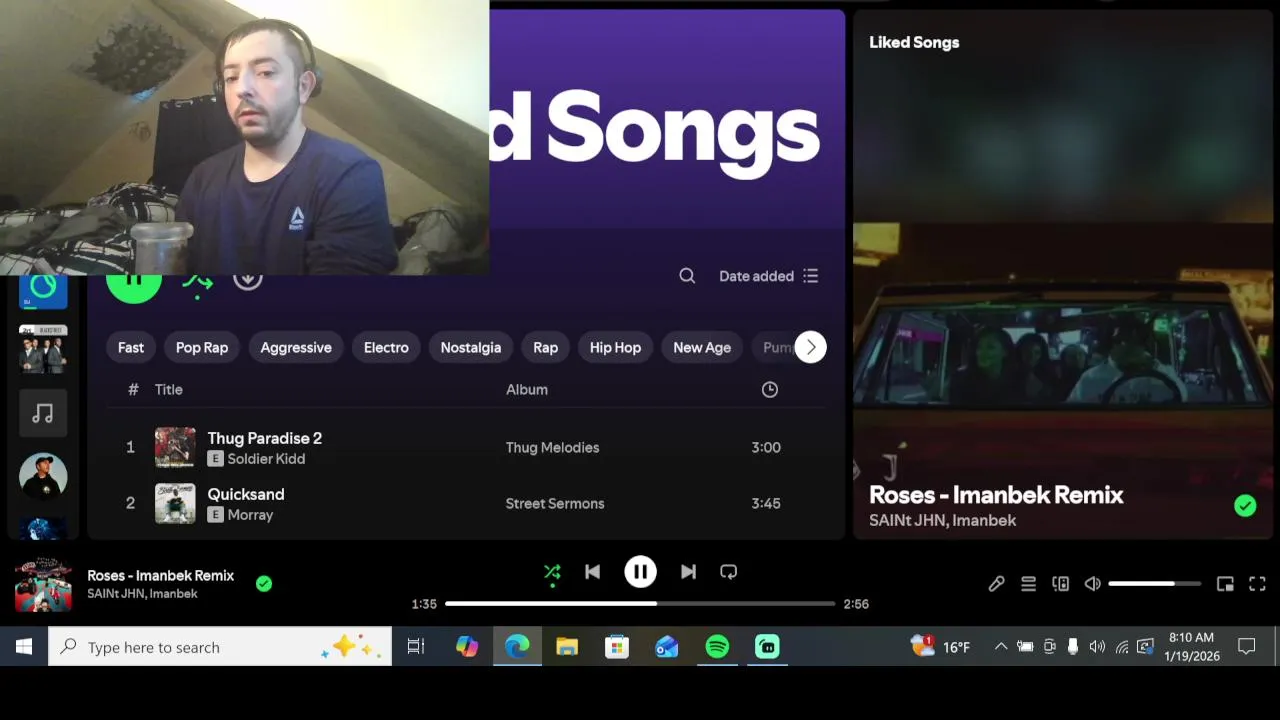Filter songs by Fast tag
Image resolution: width=1280 pixels, height=720 pixels.
point(131,348)
